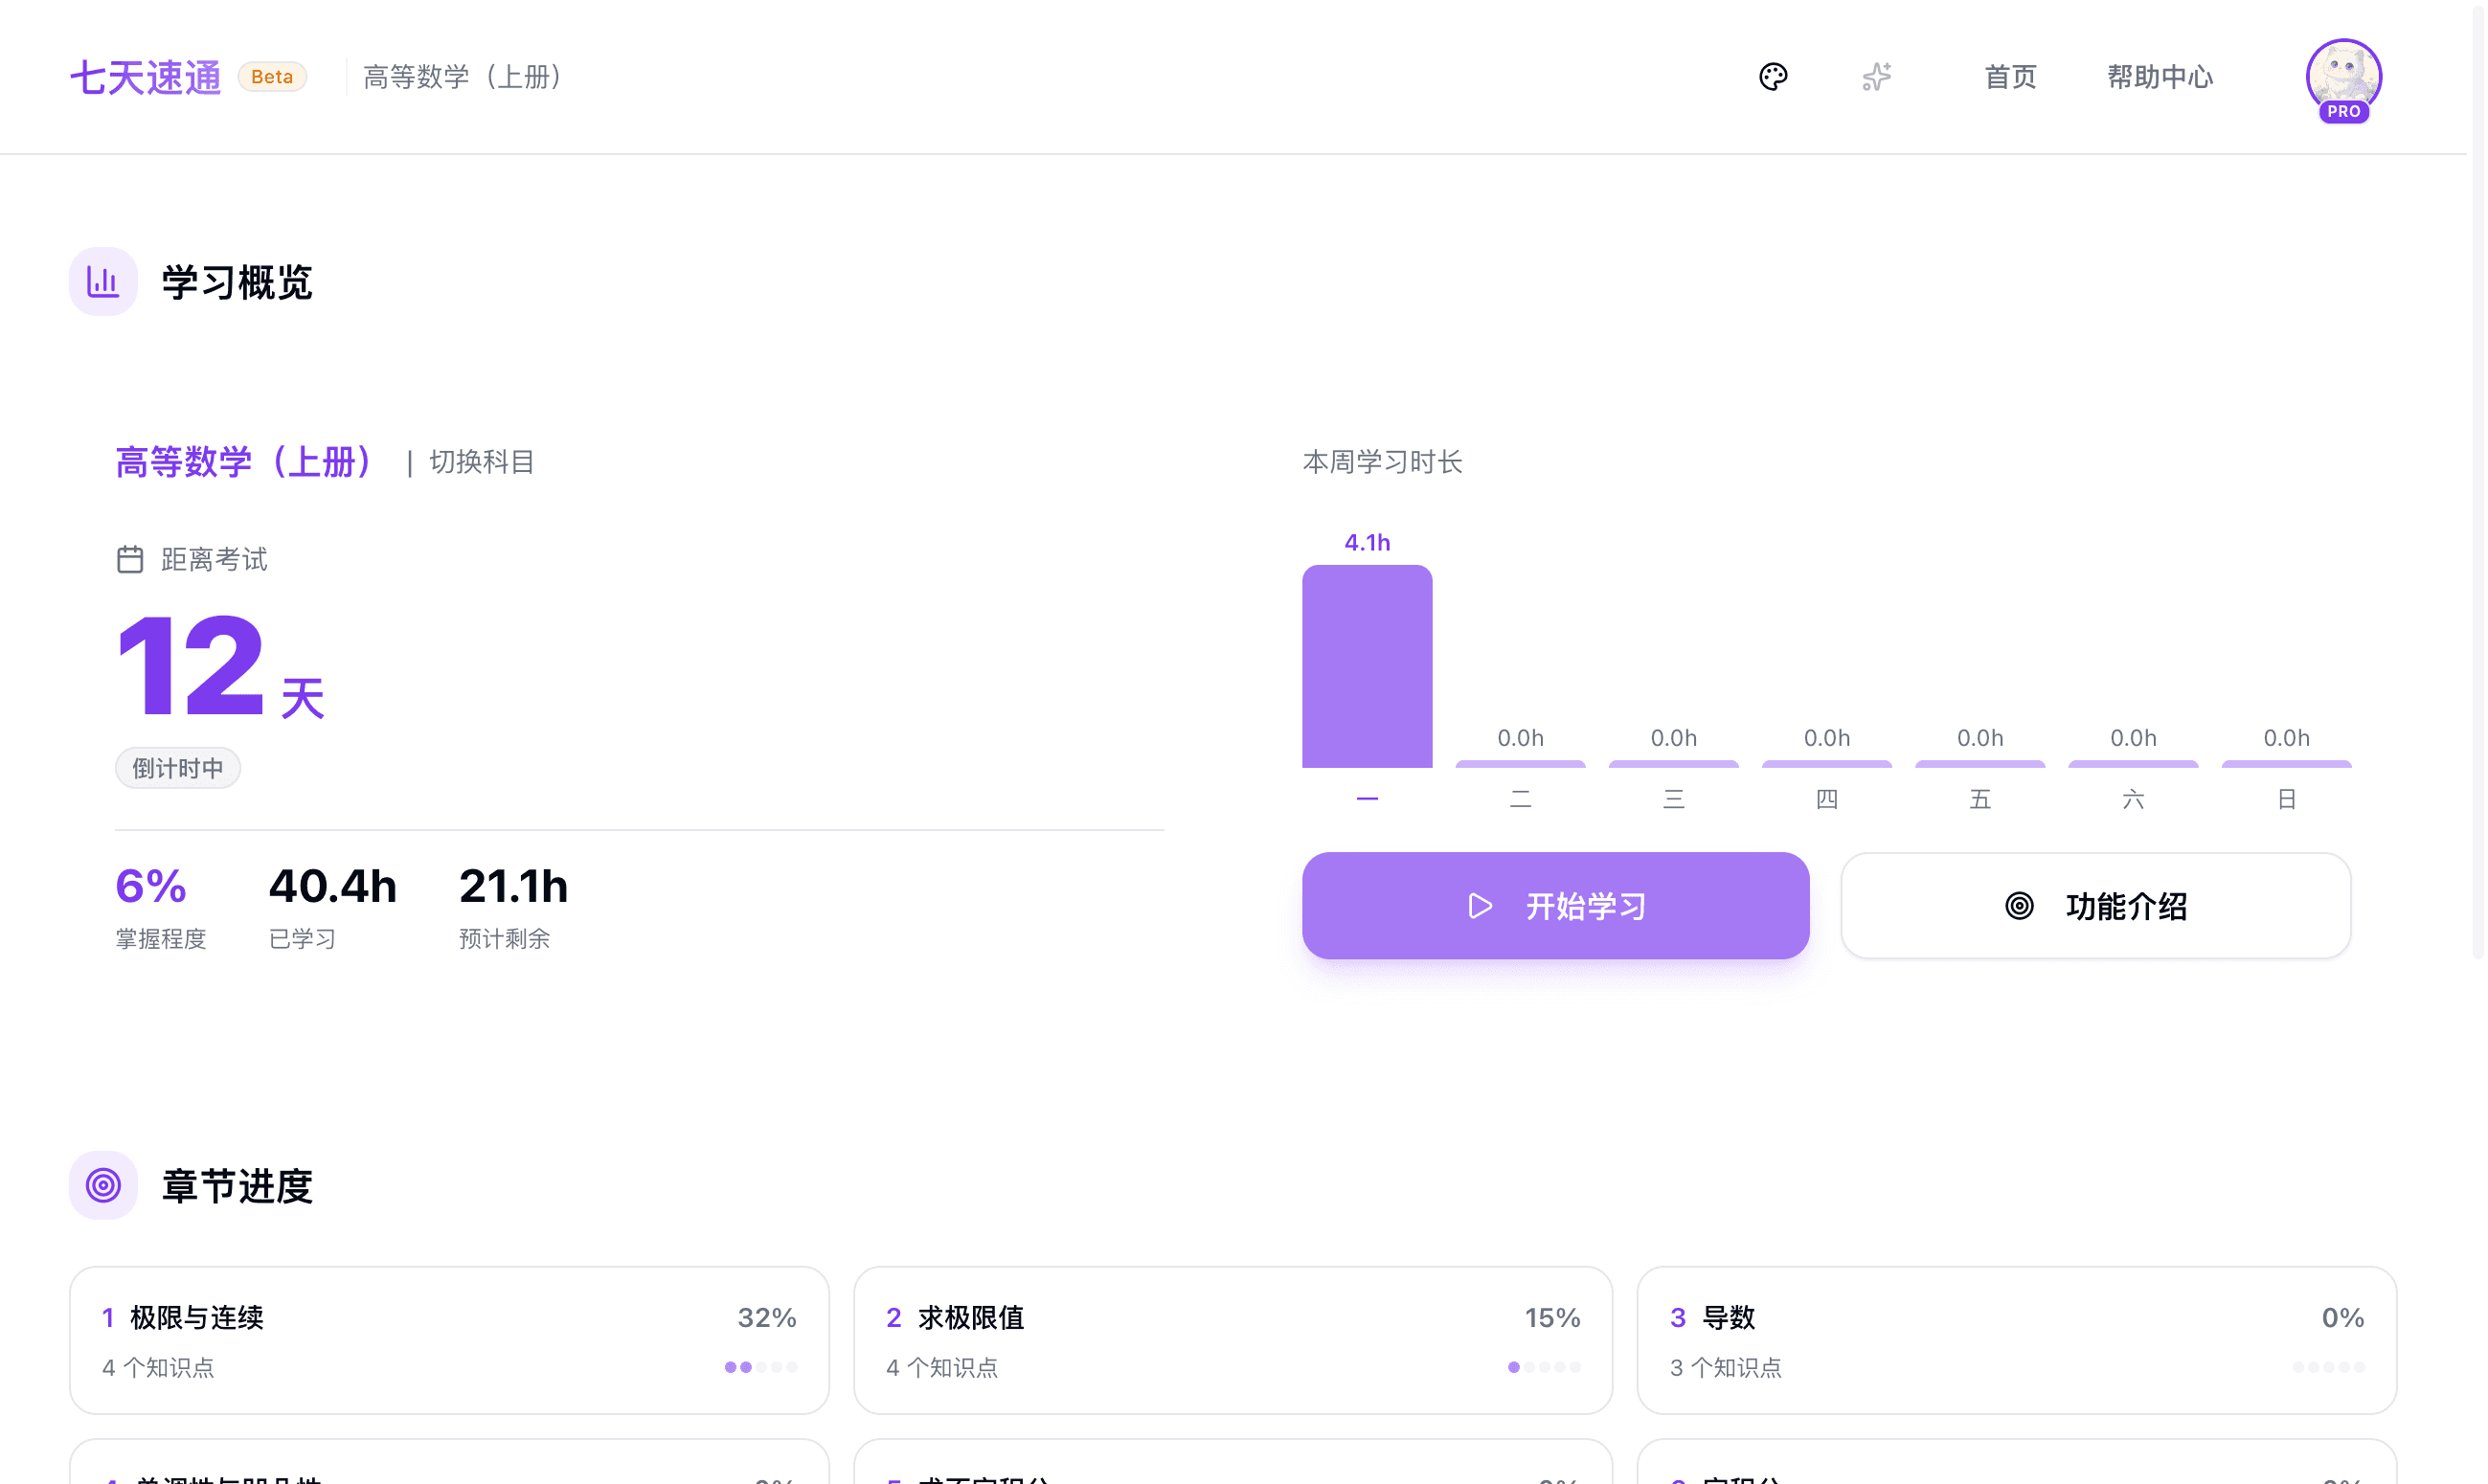Click progress dots of 极限与连续
The height and width of the screenshot is (1484, 2488).
point(761,1367)
